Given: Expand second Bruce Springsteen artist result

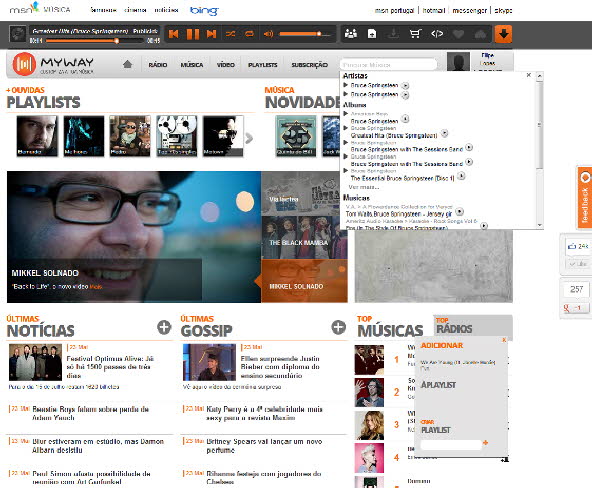Looking at the screenshot, I should click(x=345, y=94).
